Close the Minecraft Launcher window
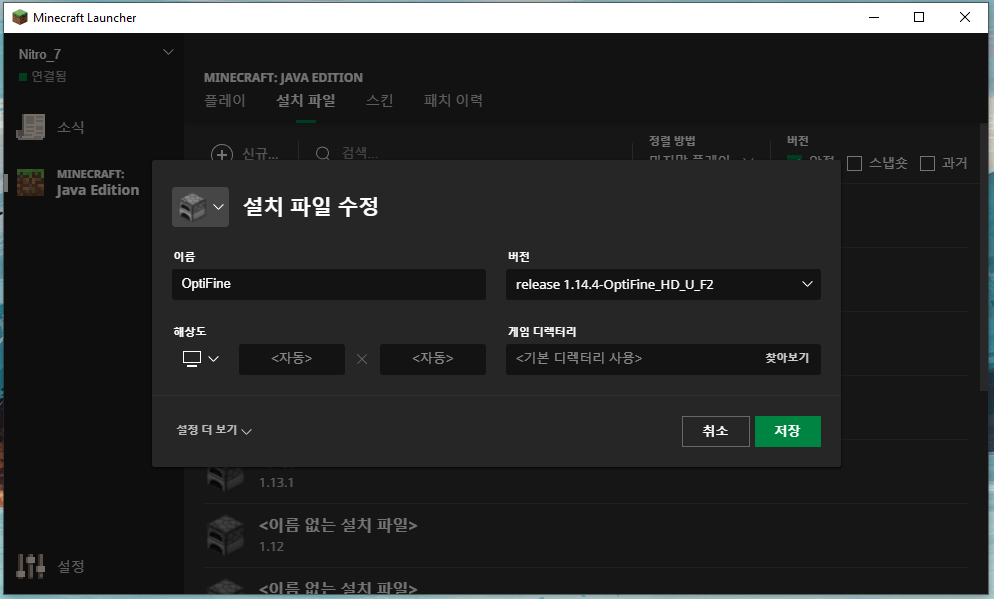 [x=965, y=17]
